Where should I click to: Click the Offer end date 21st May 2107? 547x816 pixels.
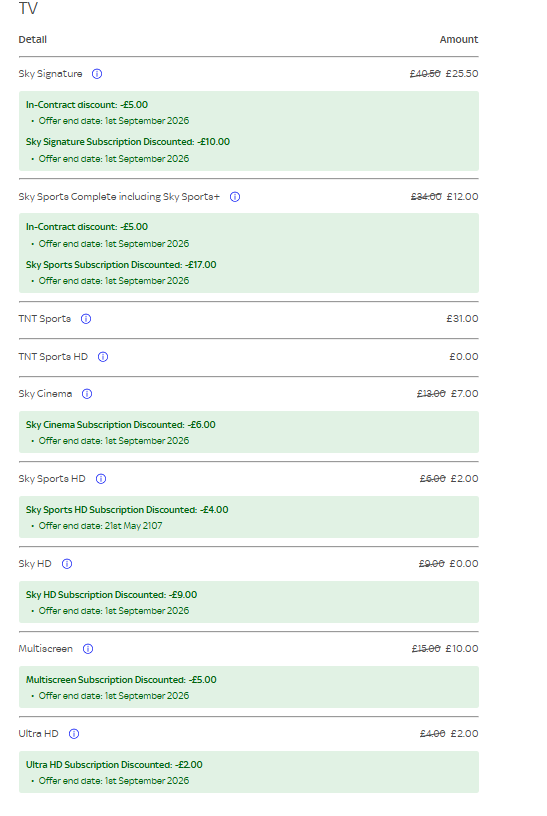coord(100,526)
